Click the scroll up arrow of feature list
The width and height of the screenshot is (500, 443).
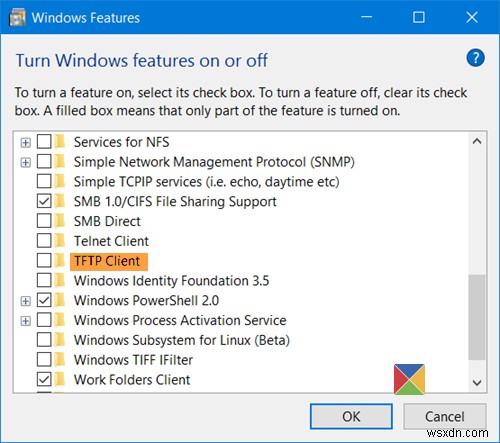[477, 141]
